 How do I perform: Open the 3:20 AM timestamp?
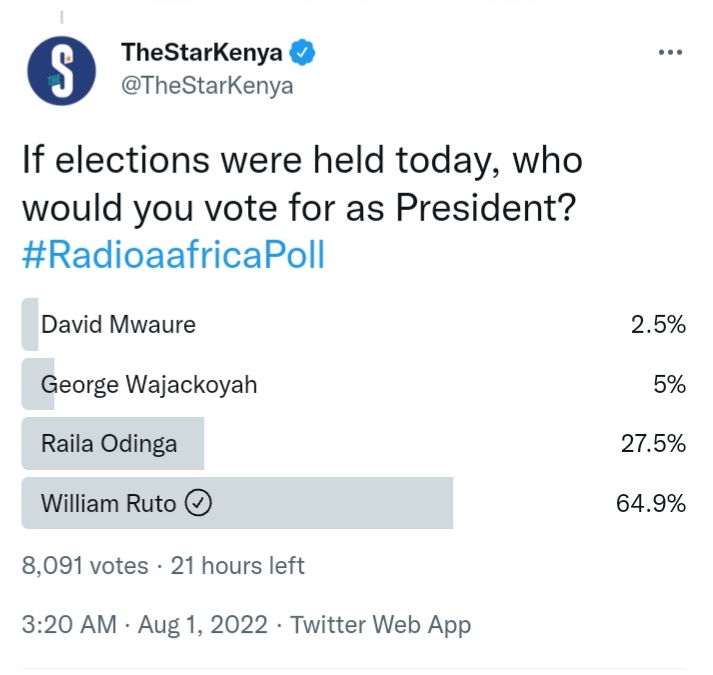[69, 624]
